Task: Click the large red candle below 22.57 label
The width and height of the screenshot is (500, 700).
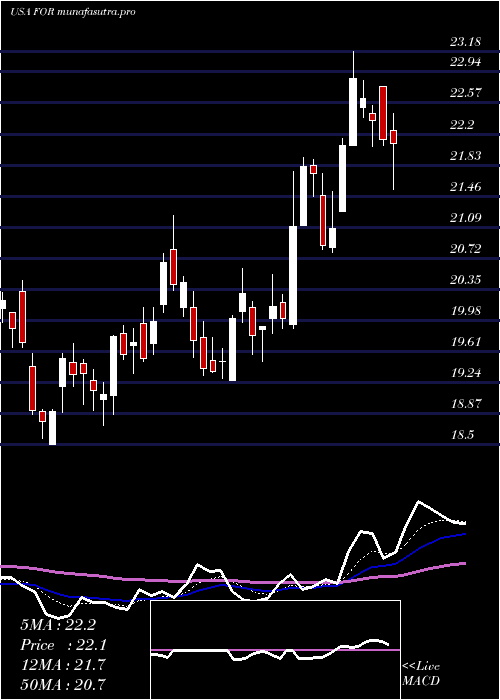Action: [x=383, y=113]
